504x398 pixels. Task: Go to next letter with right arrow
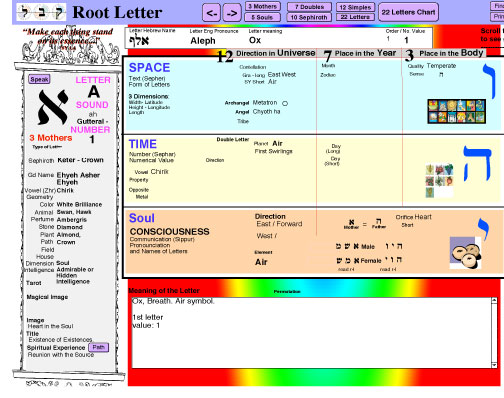[231, 13]
